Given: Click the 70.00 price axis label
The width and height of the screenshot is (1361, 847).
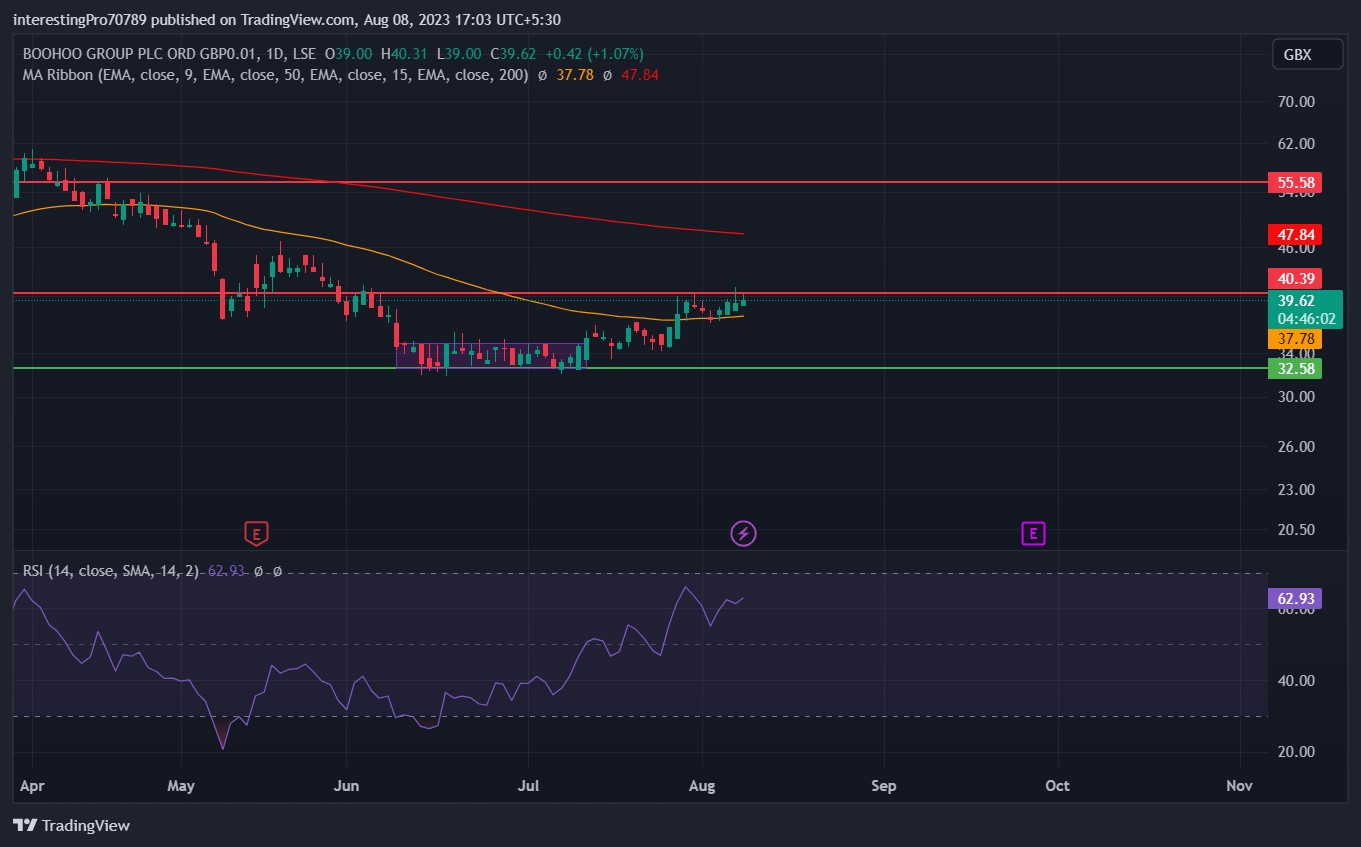Looking at the screenshot, I should pos(1294,102).
